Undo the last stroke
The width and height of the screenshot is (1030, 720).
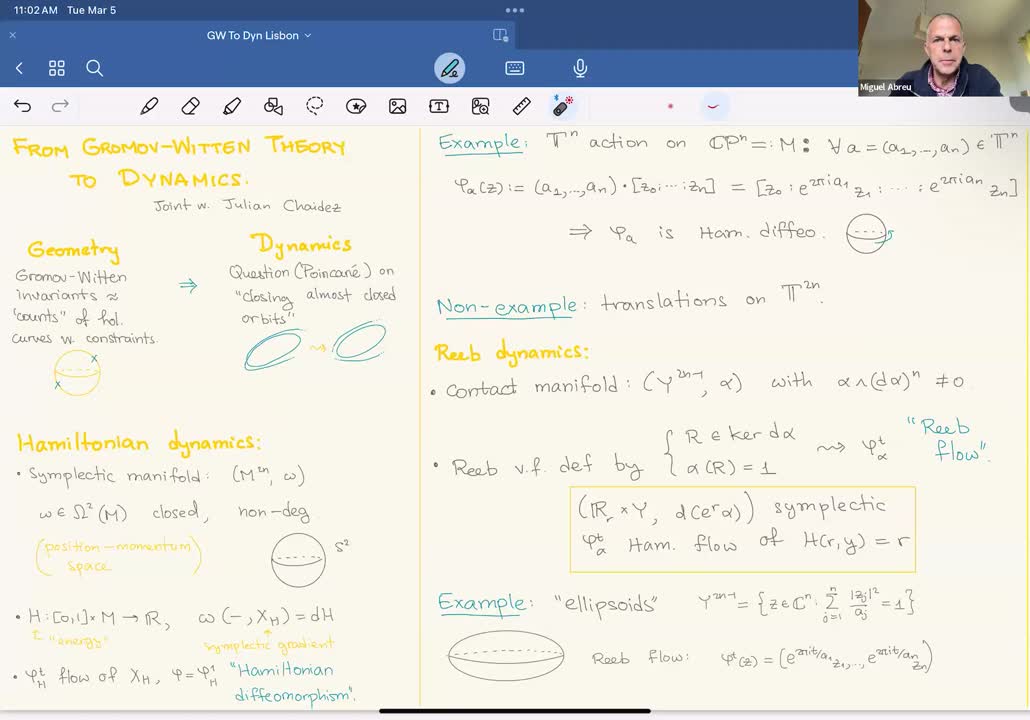[x=21, y=105]
